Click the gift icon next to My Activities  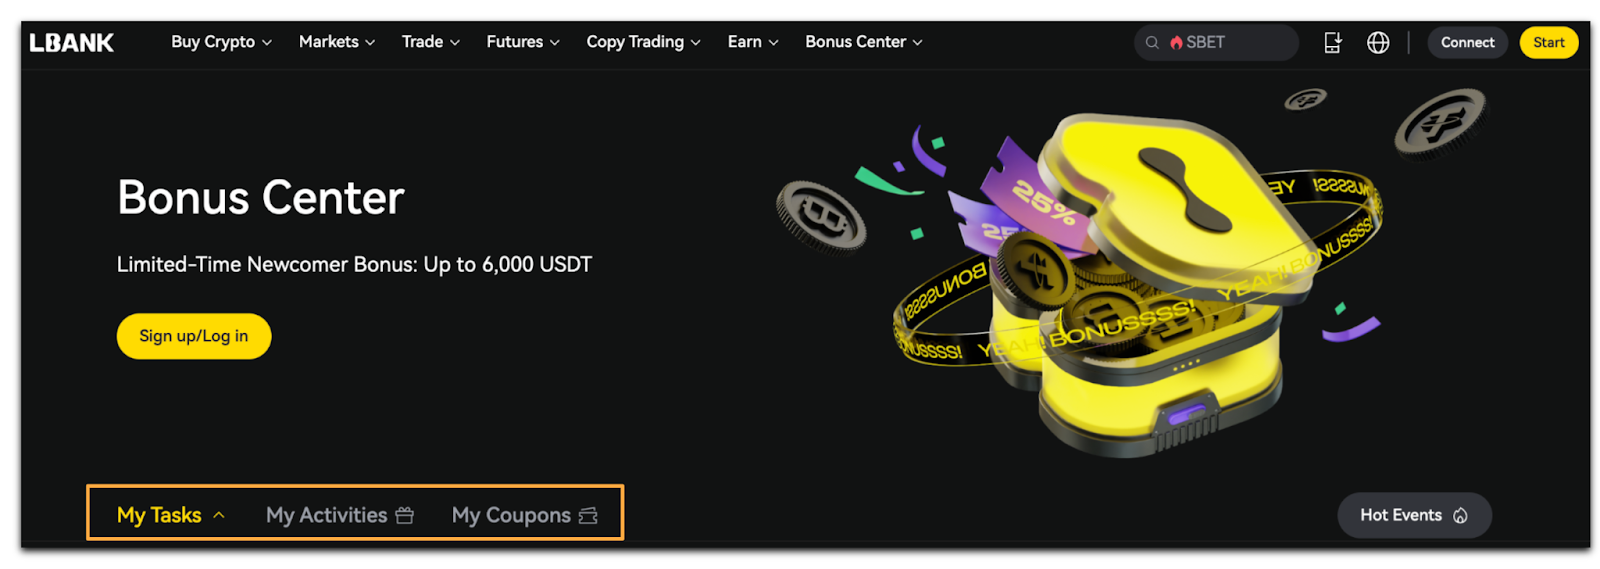(404, 515)
